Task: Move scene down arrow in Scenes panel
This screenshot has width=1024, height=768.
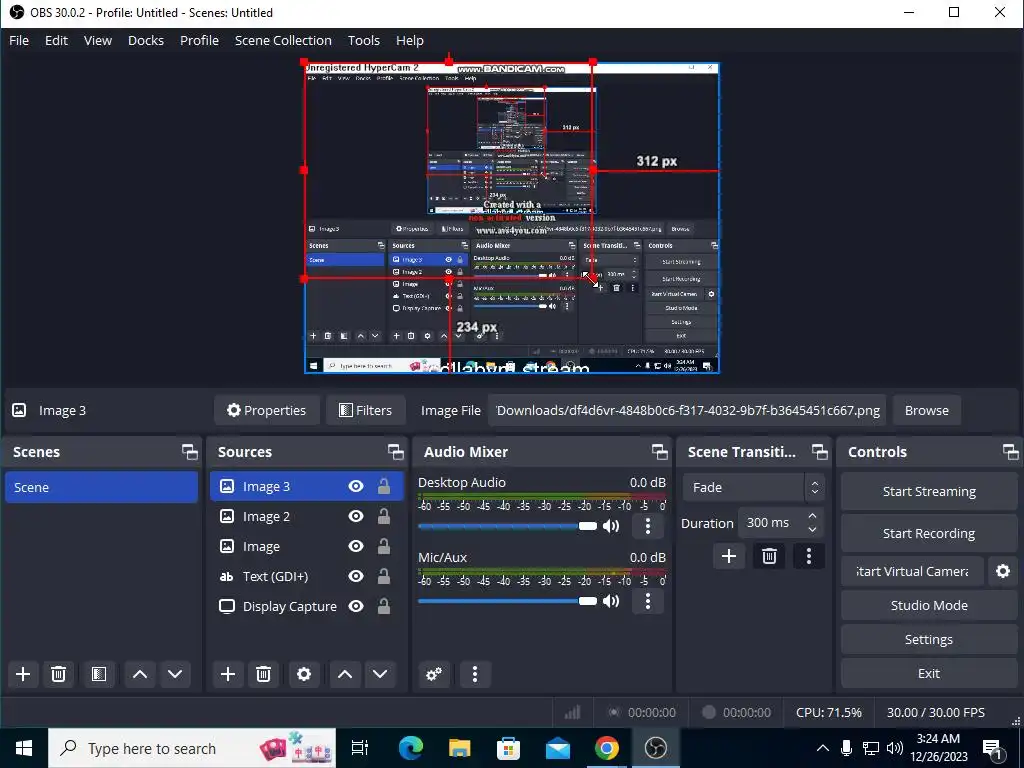Action: [x=175, y=674]
